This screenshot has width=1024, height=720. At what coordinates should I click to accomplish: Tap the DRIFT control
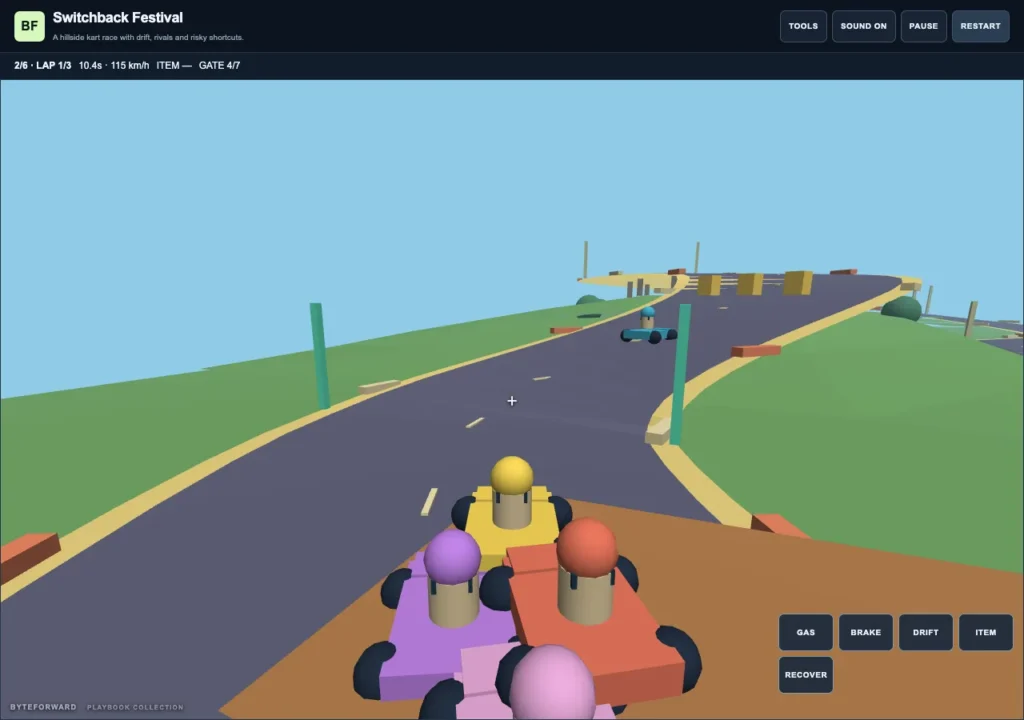pos(925,632)
